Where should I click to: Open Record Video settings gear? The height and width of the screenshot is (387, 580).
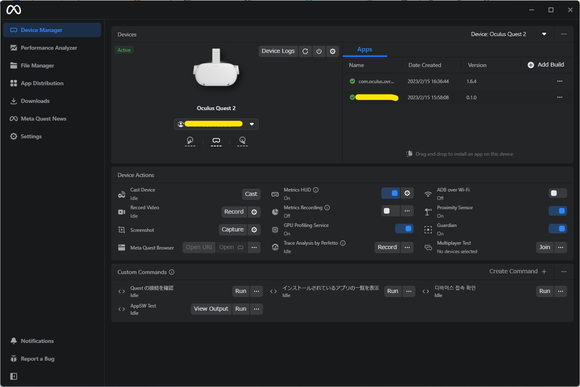pyautogui.click(x=254, y=212)
